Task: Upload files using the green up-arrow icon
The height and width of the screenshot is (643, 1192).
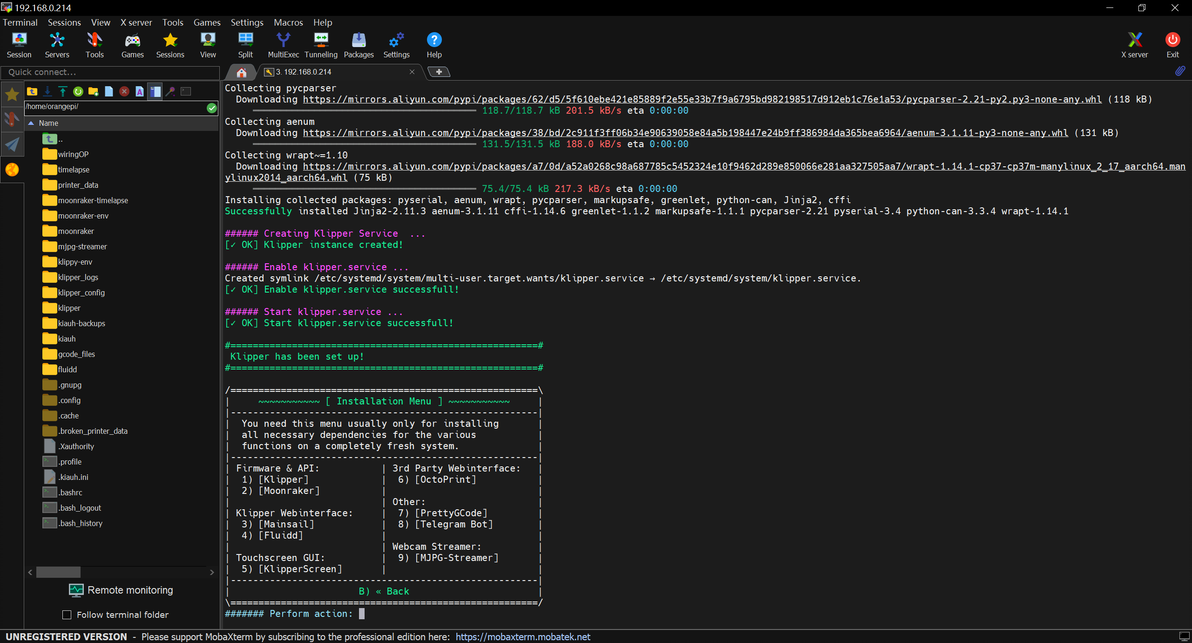Action: pos(62,92)
